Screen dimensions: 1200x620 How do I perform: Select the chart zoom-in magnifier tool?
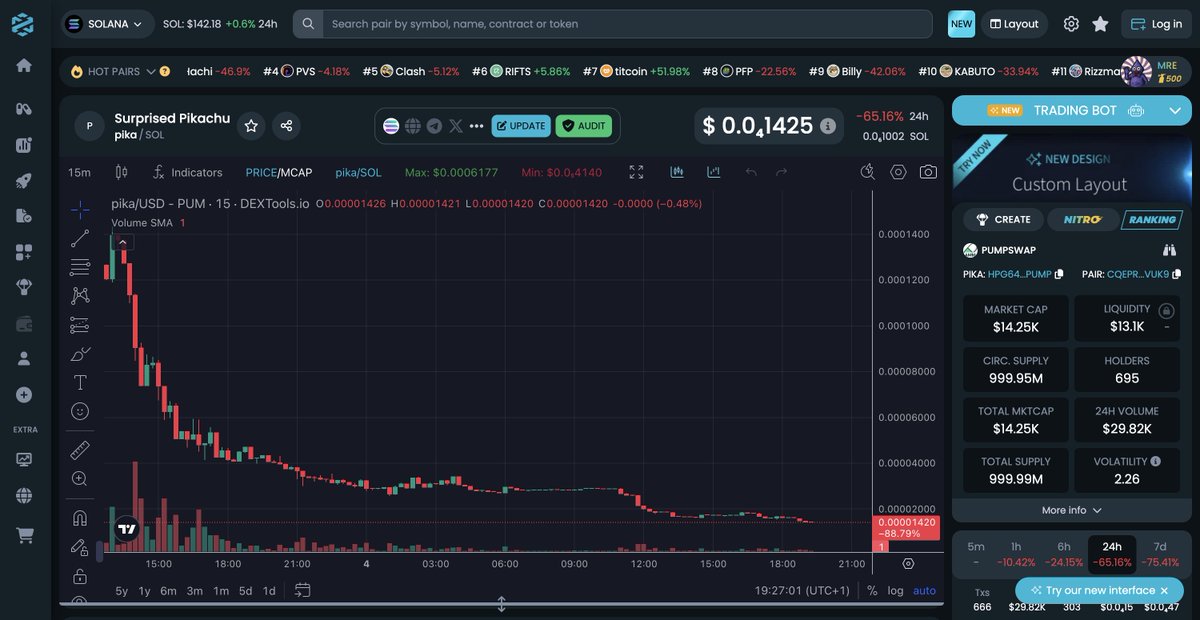80,479
